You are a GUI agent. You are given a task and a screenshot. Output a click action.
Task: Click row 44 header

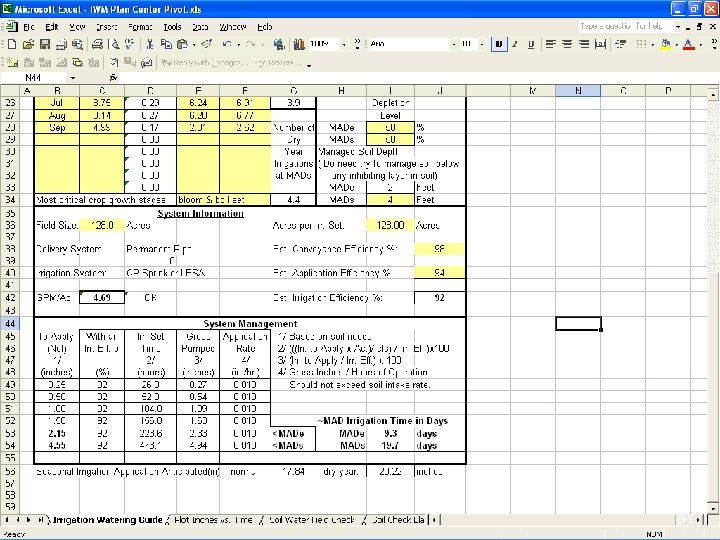[10, 324]
